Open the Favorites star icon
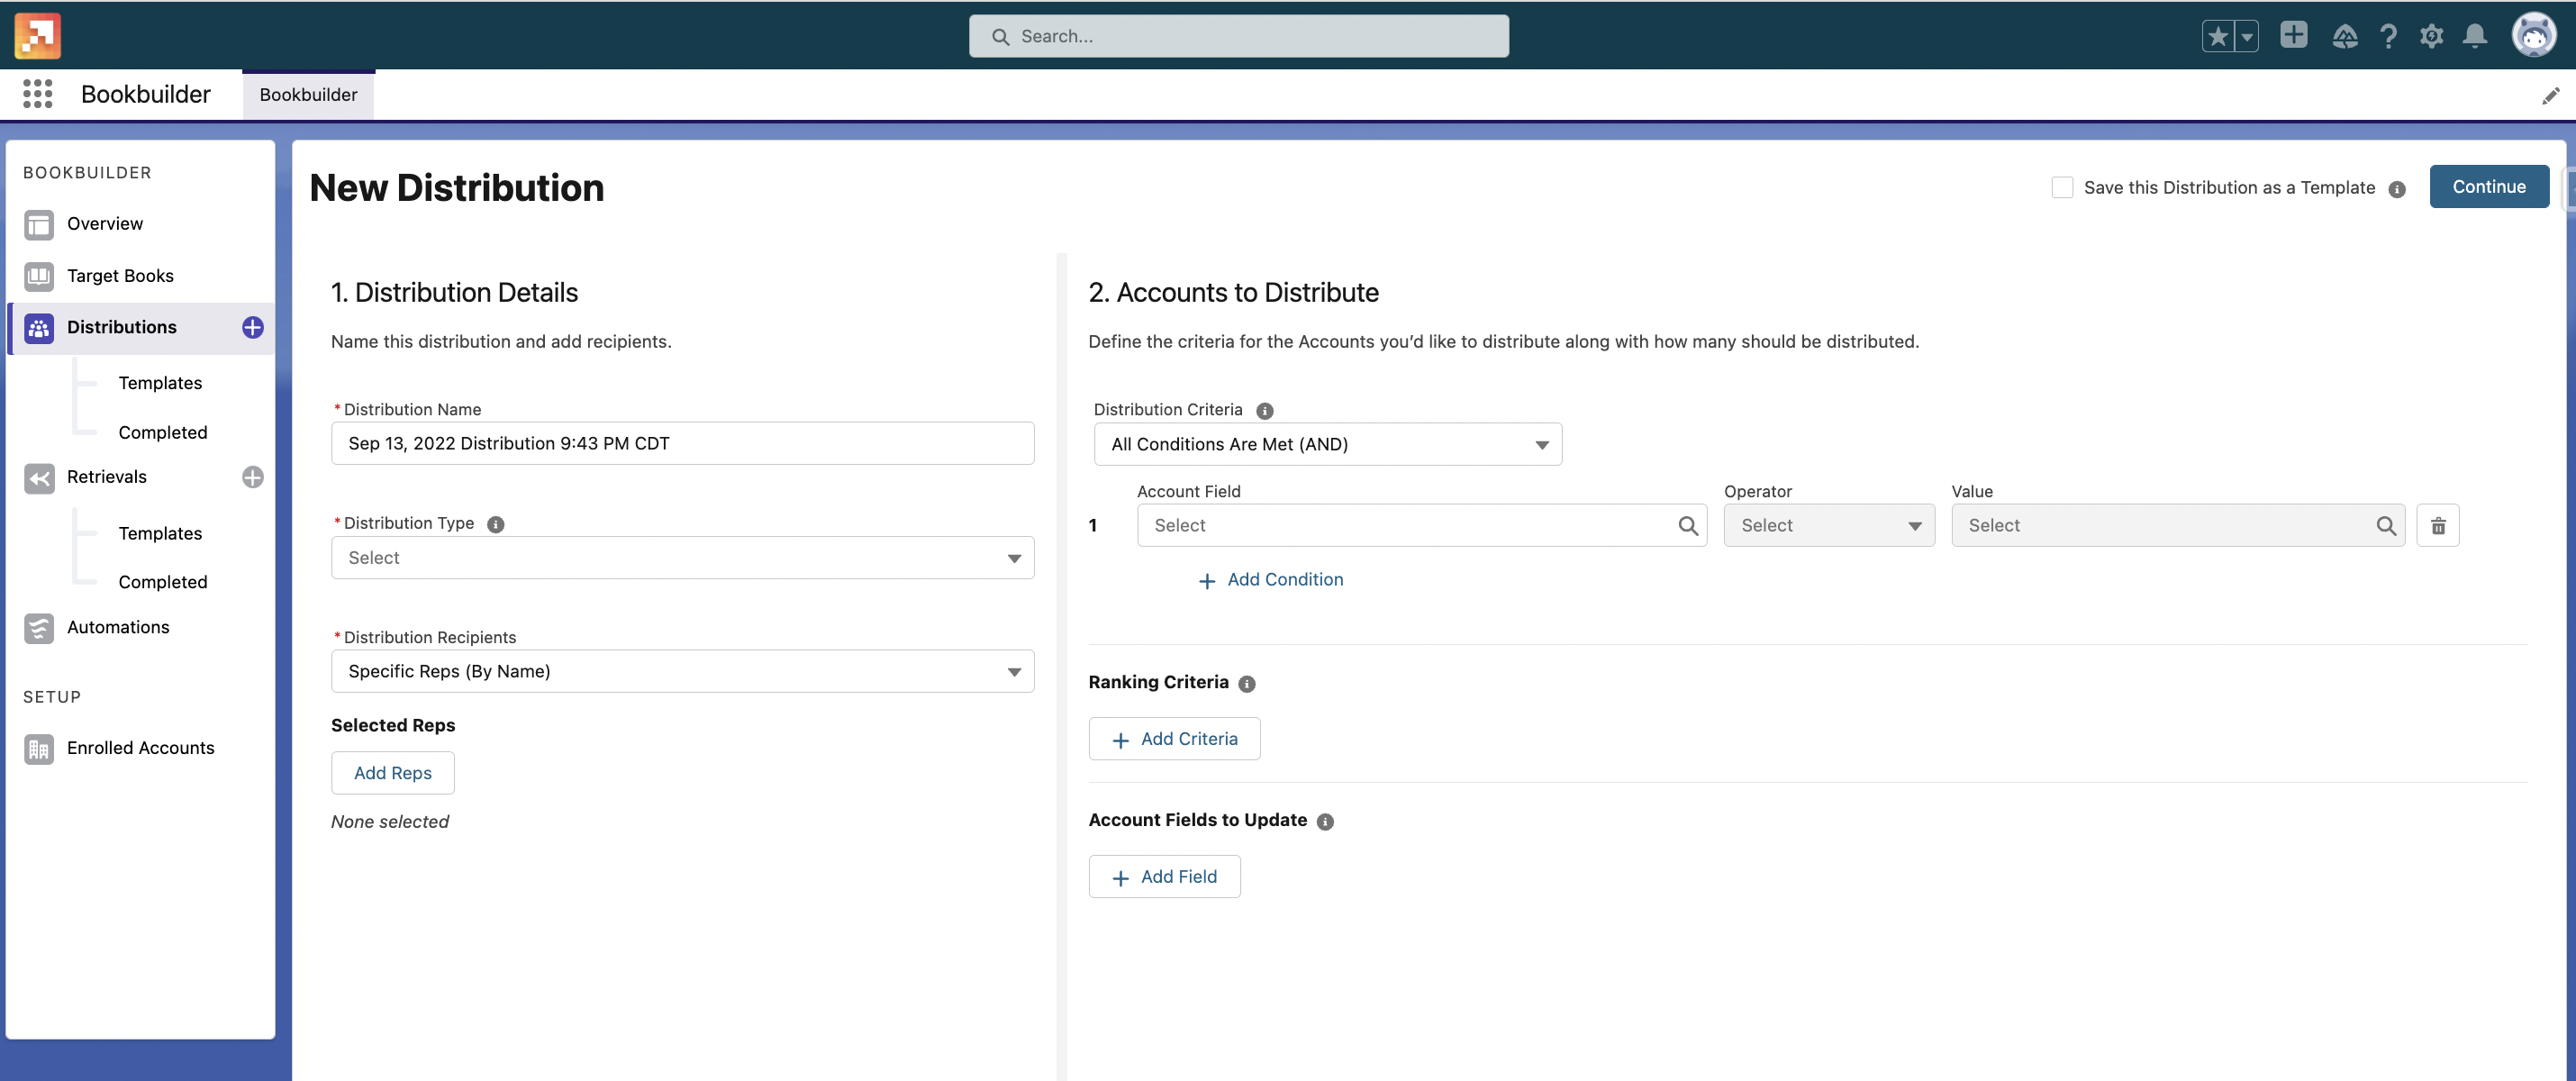Viewport: 2576px width, 1081px height. [x=2217, y=36]
